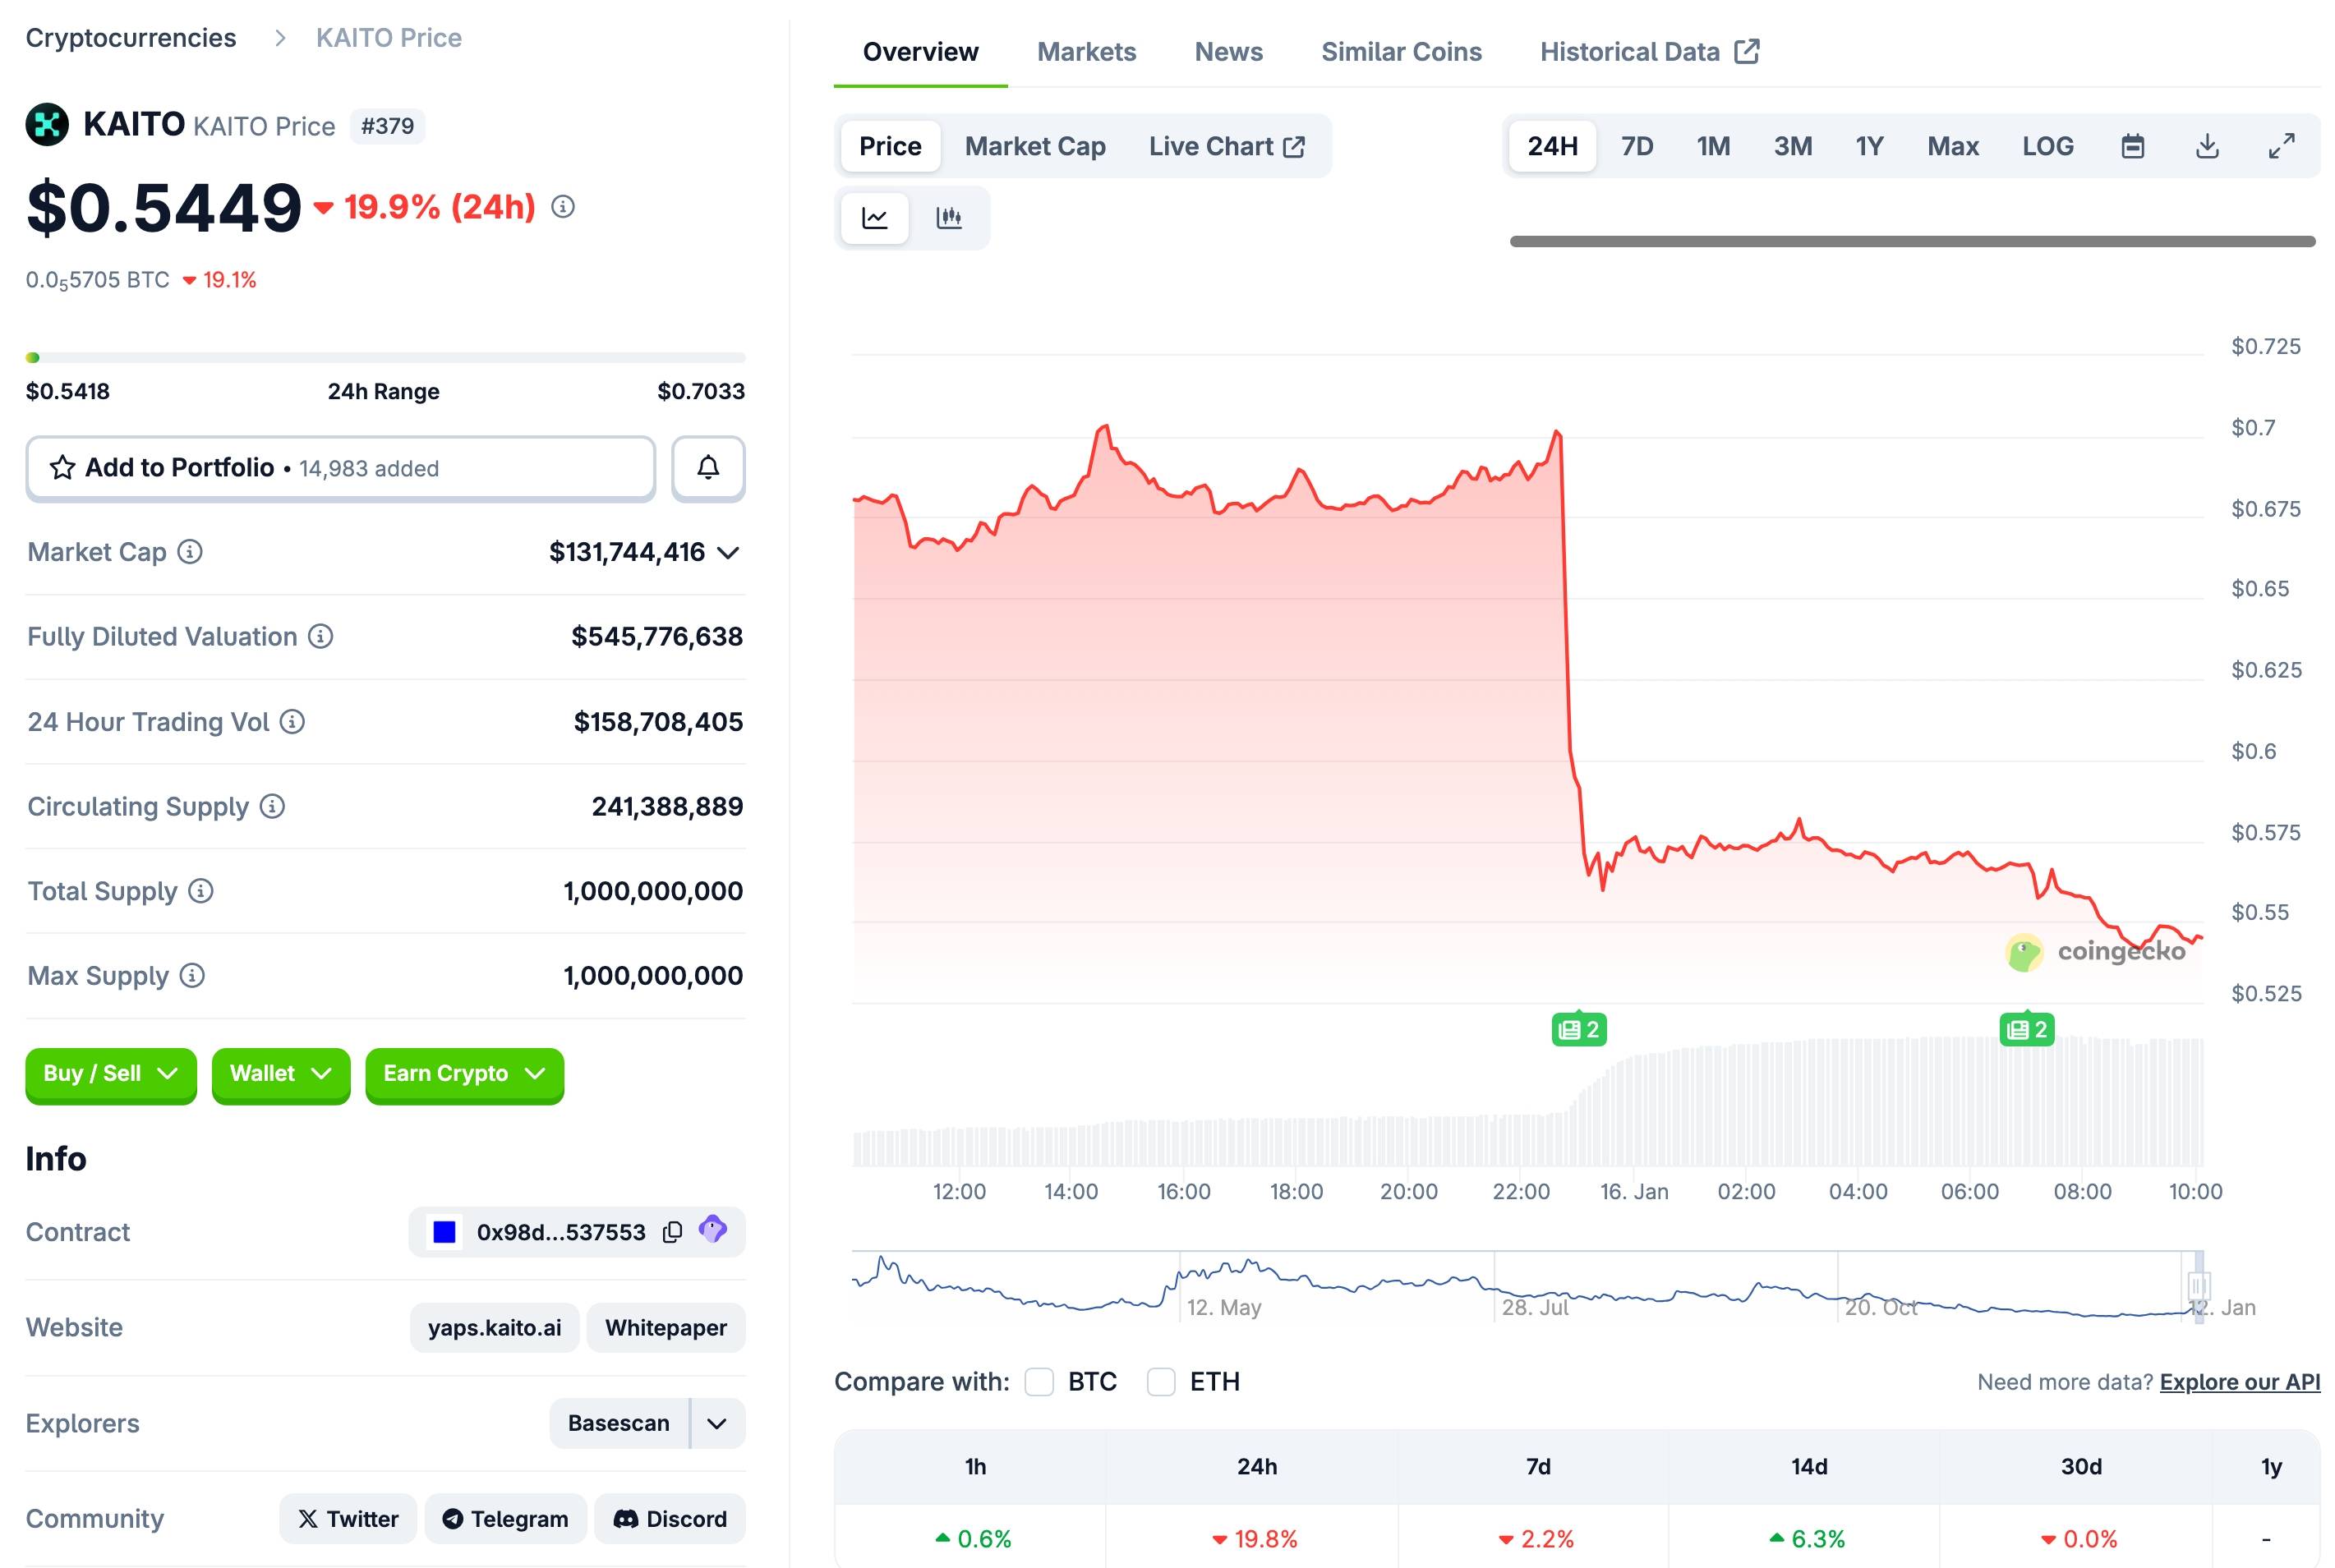Download the chart data

[2207, 147]
